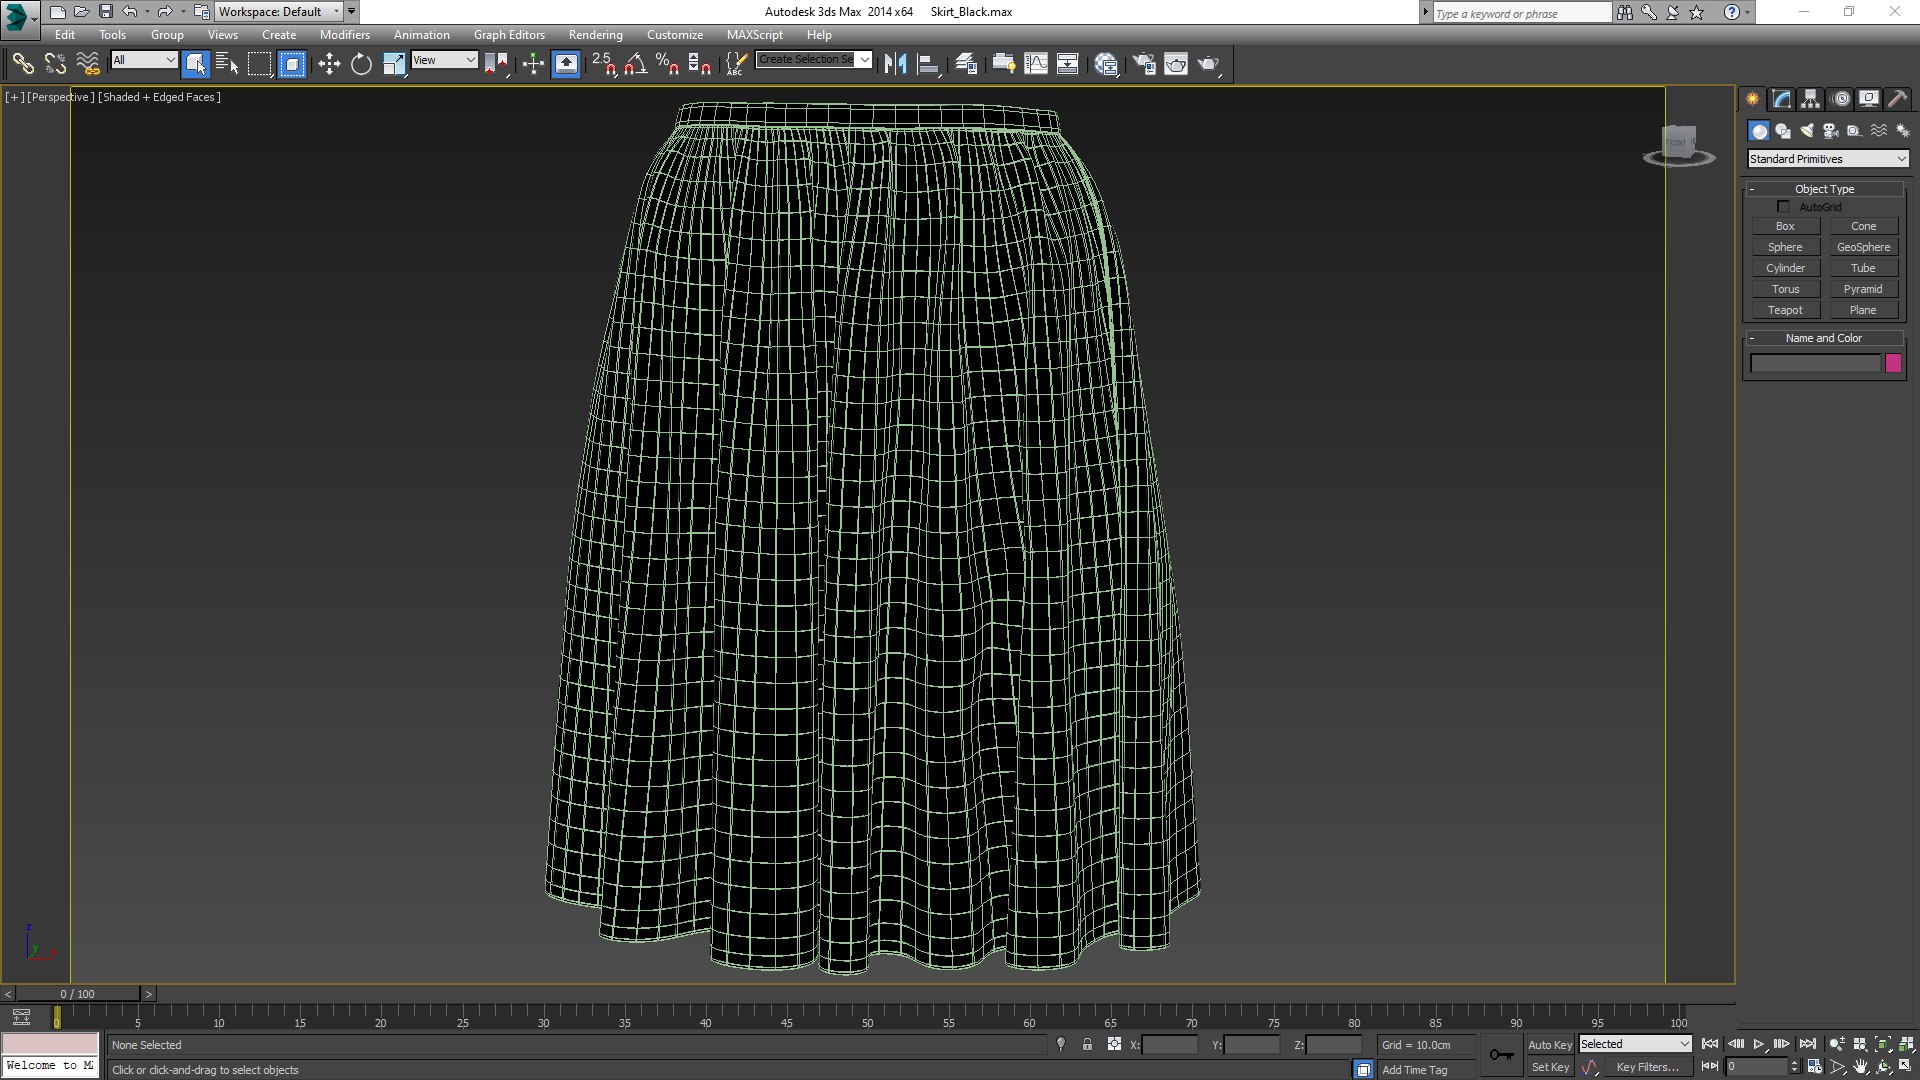Open the Workspace: Default dropdown
Screen dimensions: 1920x1080
pyautogui.click(x=279, y=12)
